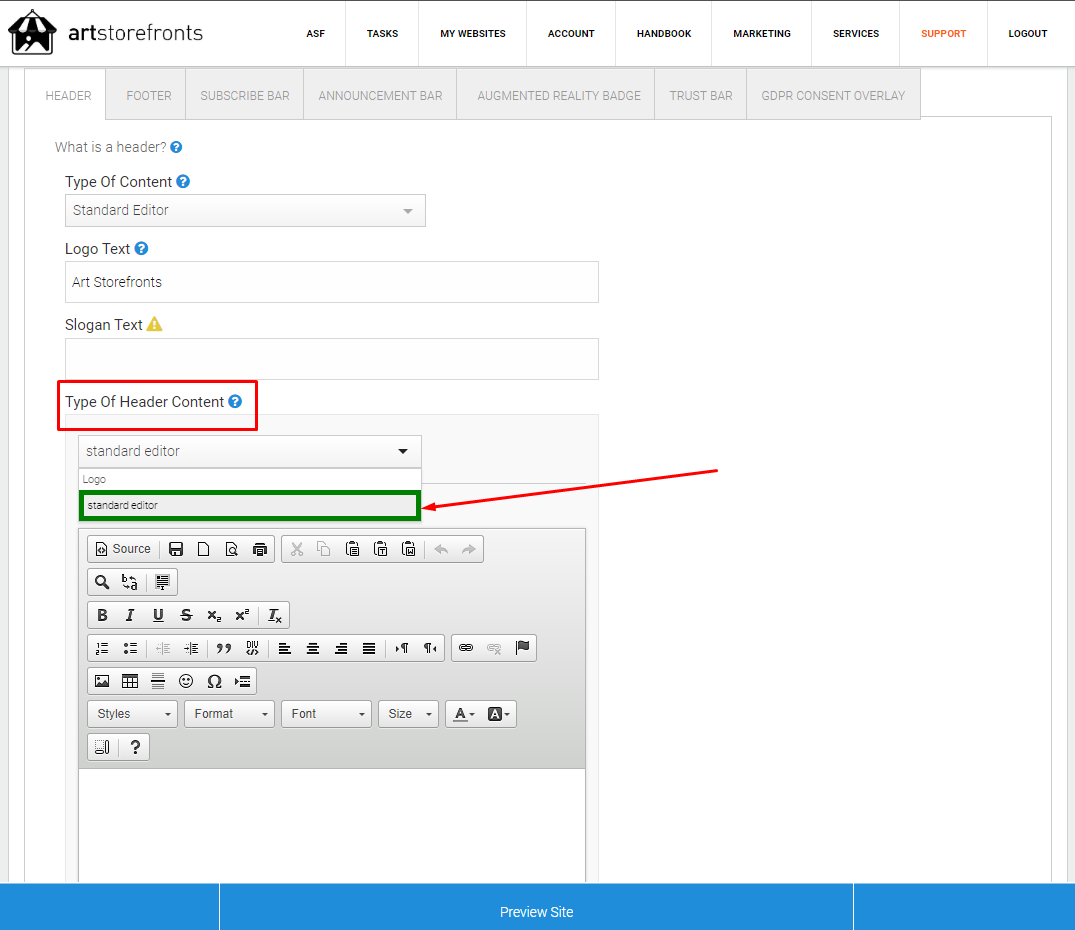Set text direction left to right

pos(402,648)
